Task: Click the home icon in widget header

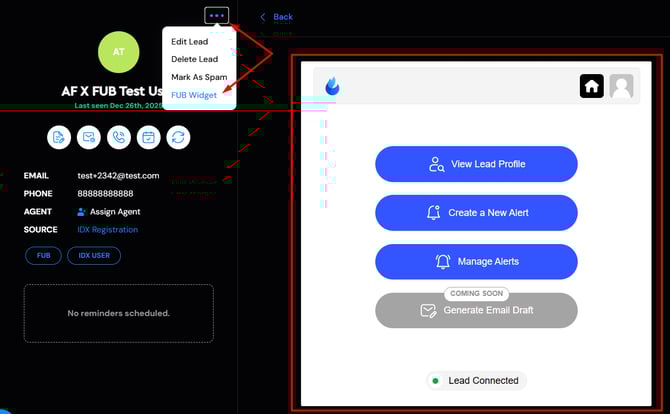Action: pos(591,86)
